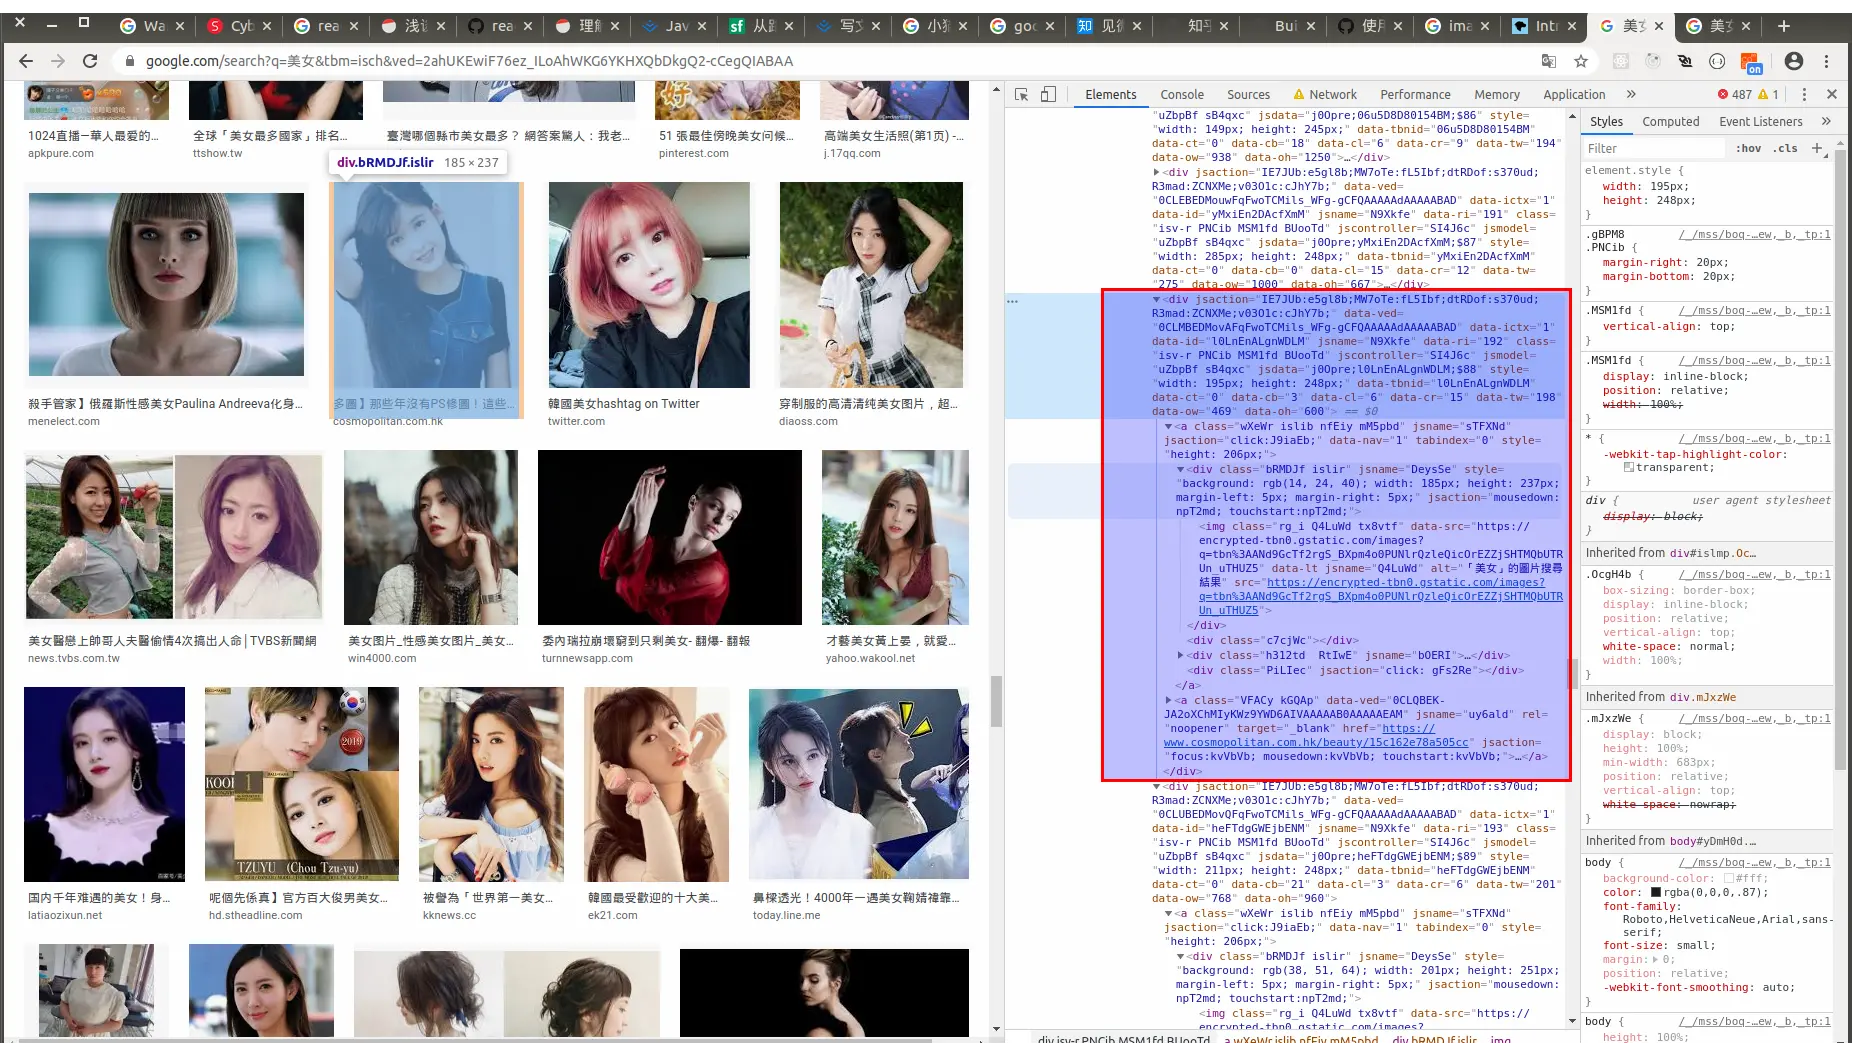Expand the div class h312td RtIwE

1181,655
